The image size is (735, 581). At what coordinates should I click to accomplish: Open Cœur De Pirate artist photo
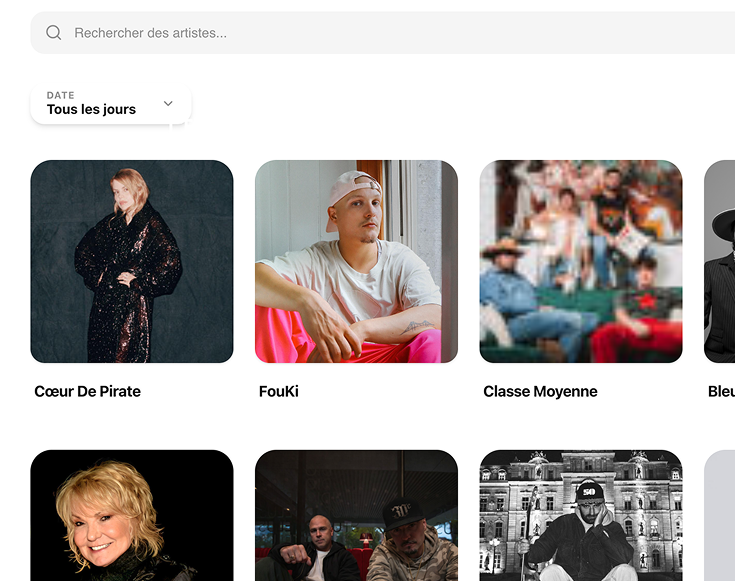pyautogui.click(x=132, y=261)
